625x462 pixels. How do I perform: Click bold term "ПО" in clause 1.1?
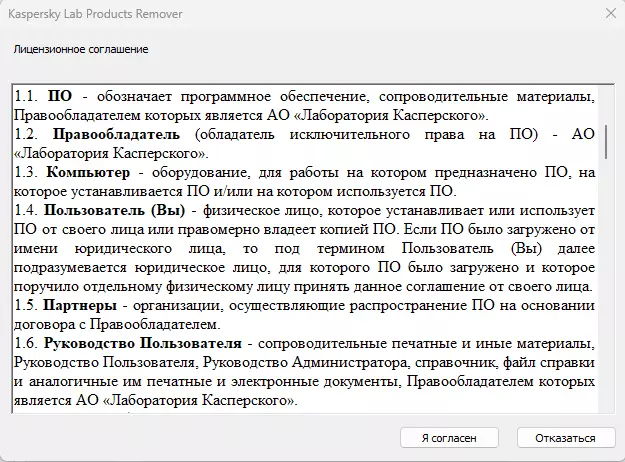(x=60, y=96)
